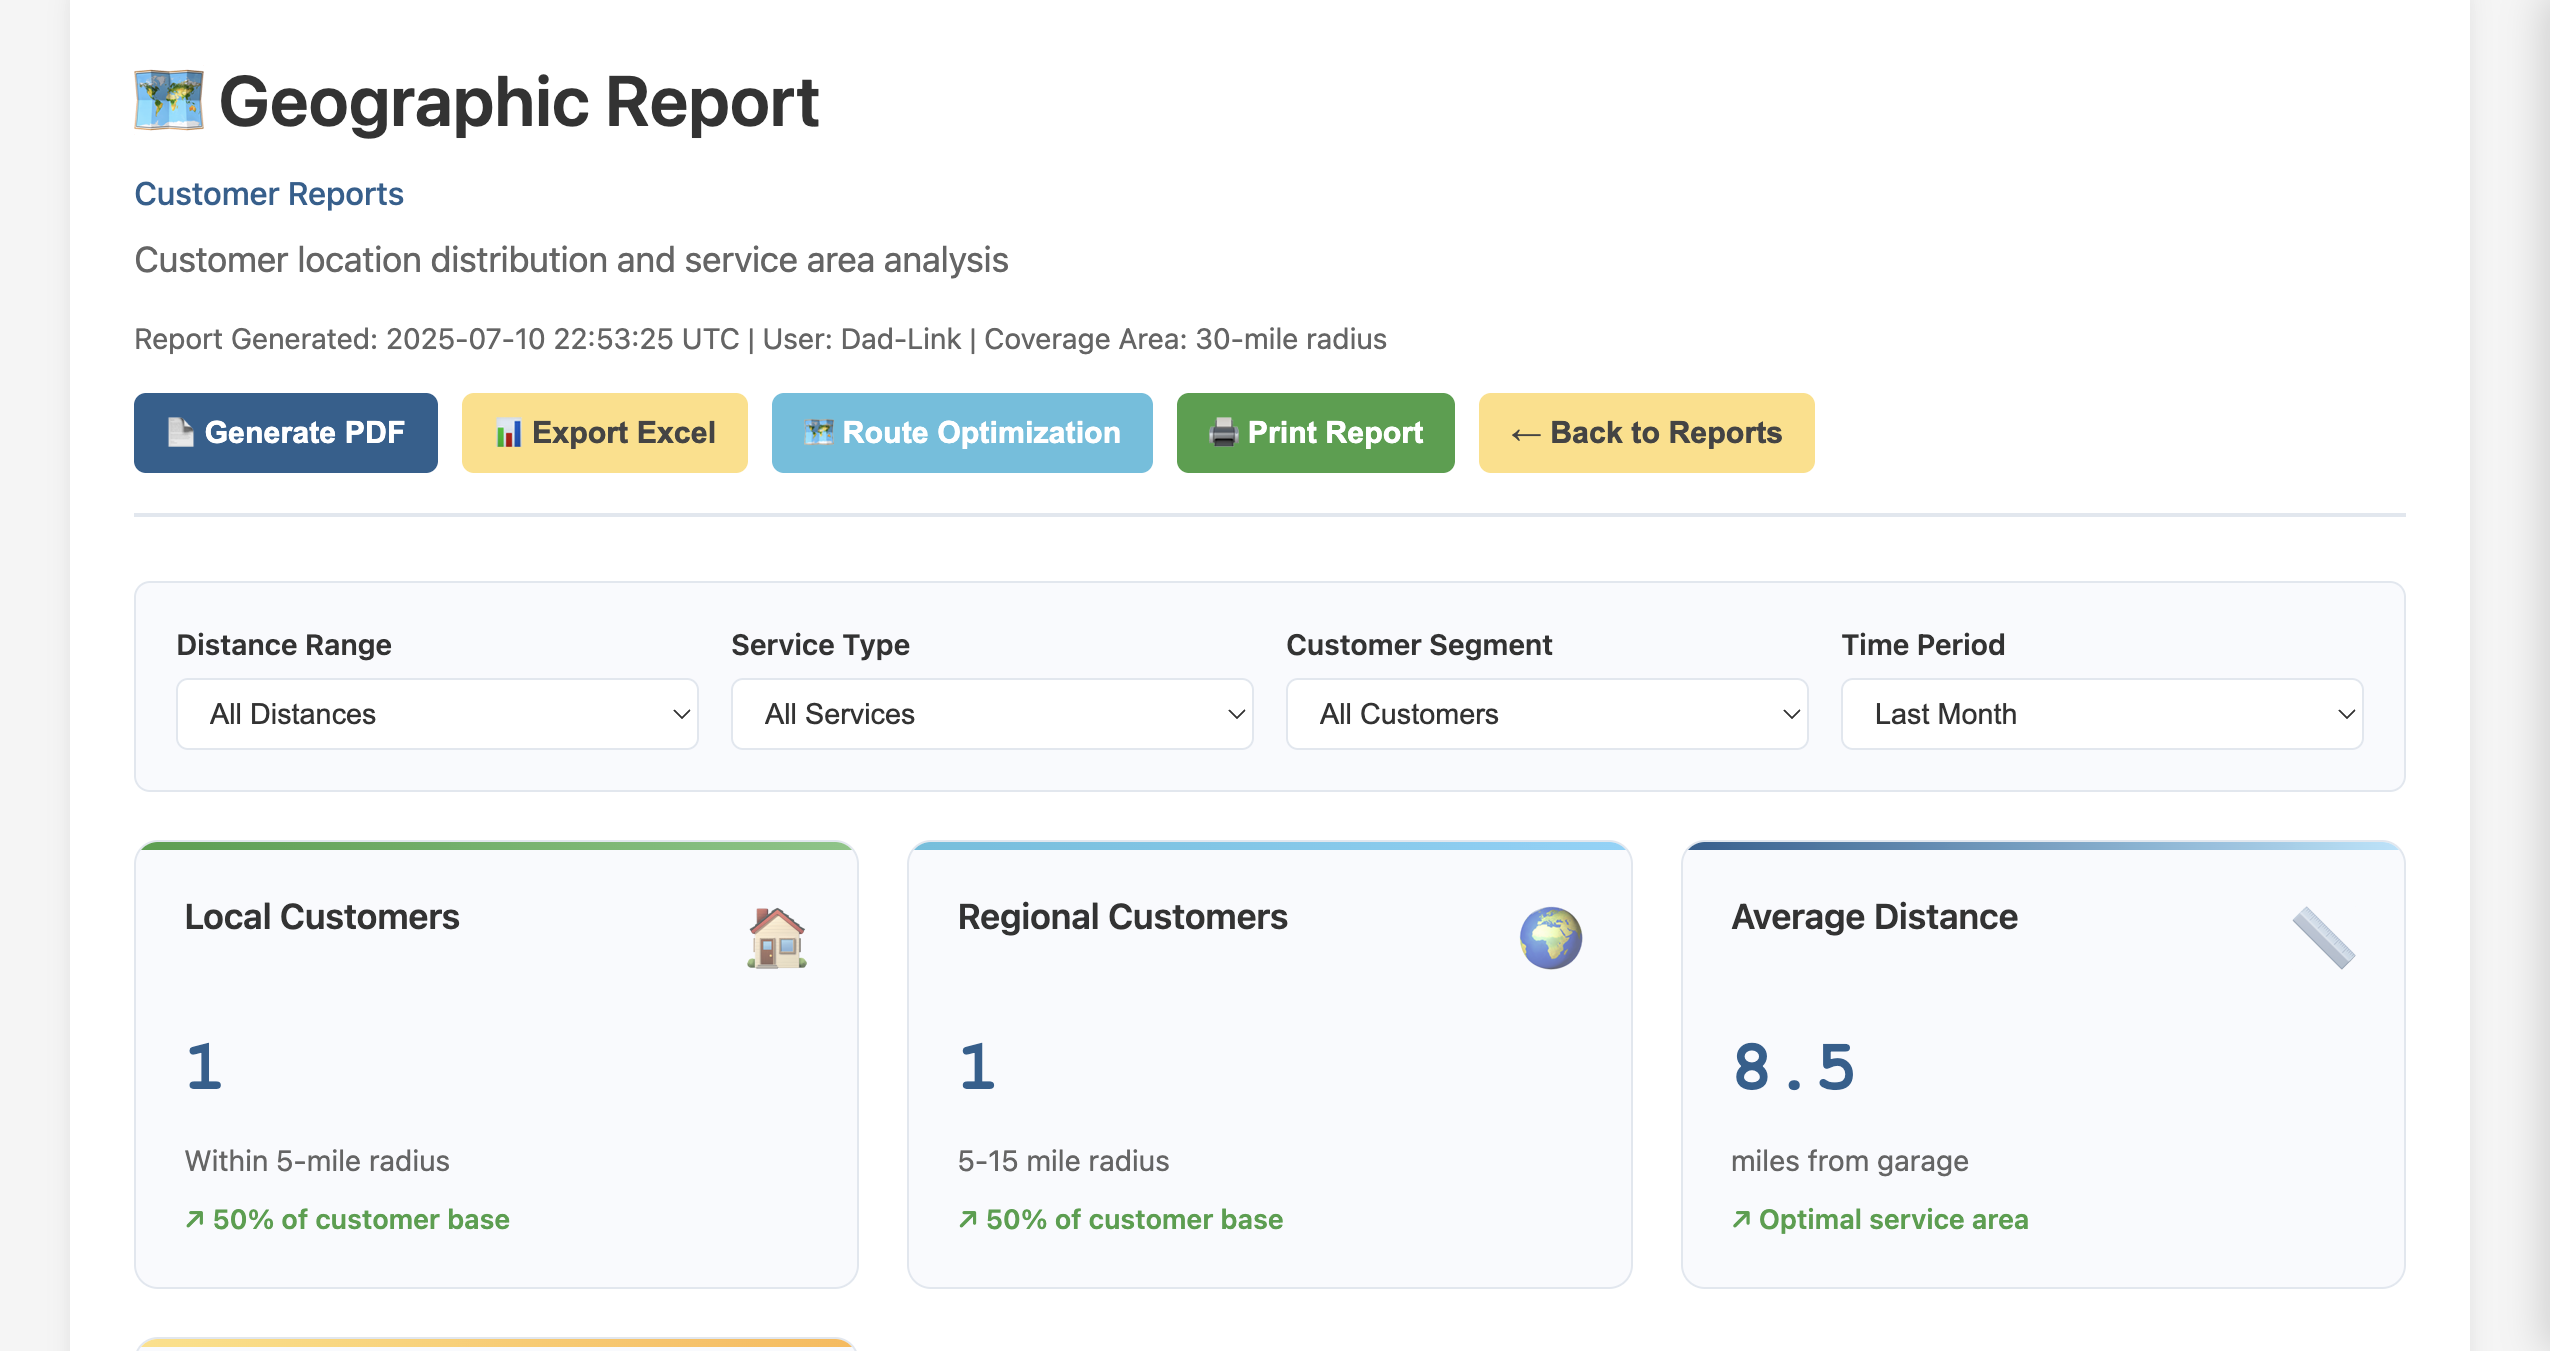The height and width of the screenshot is (1351, 2550).
Task: Click the house icon on the Local Customers card
Action: coord(775,936)
